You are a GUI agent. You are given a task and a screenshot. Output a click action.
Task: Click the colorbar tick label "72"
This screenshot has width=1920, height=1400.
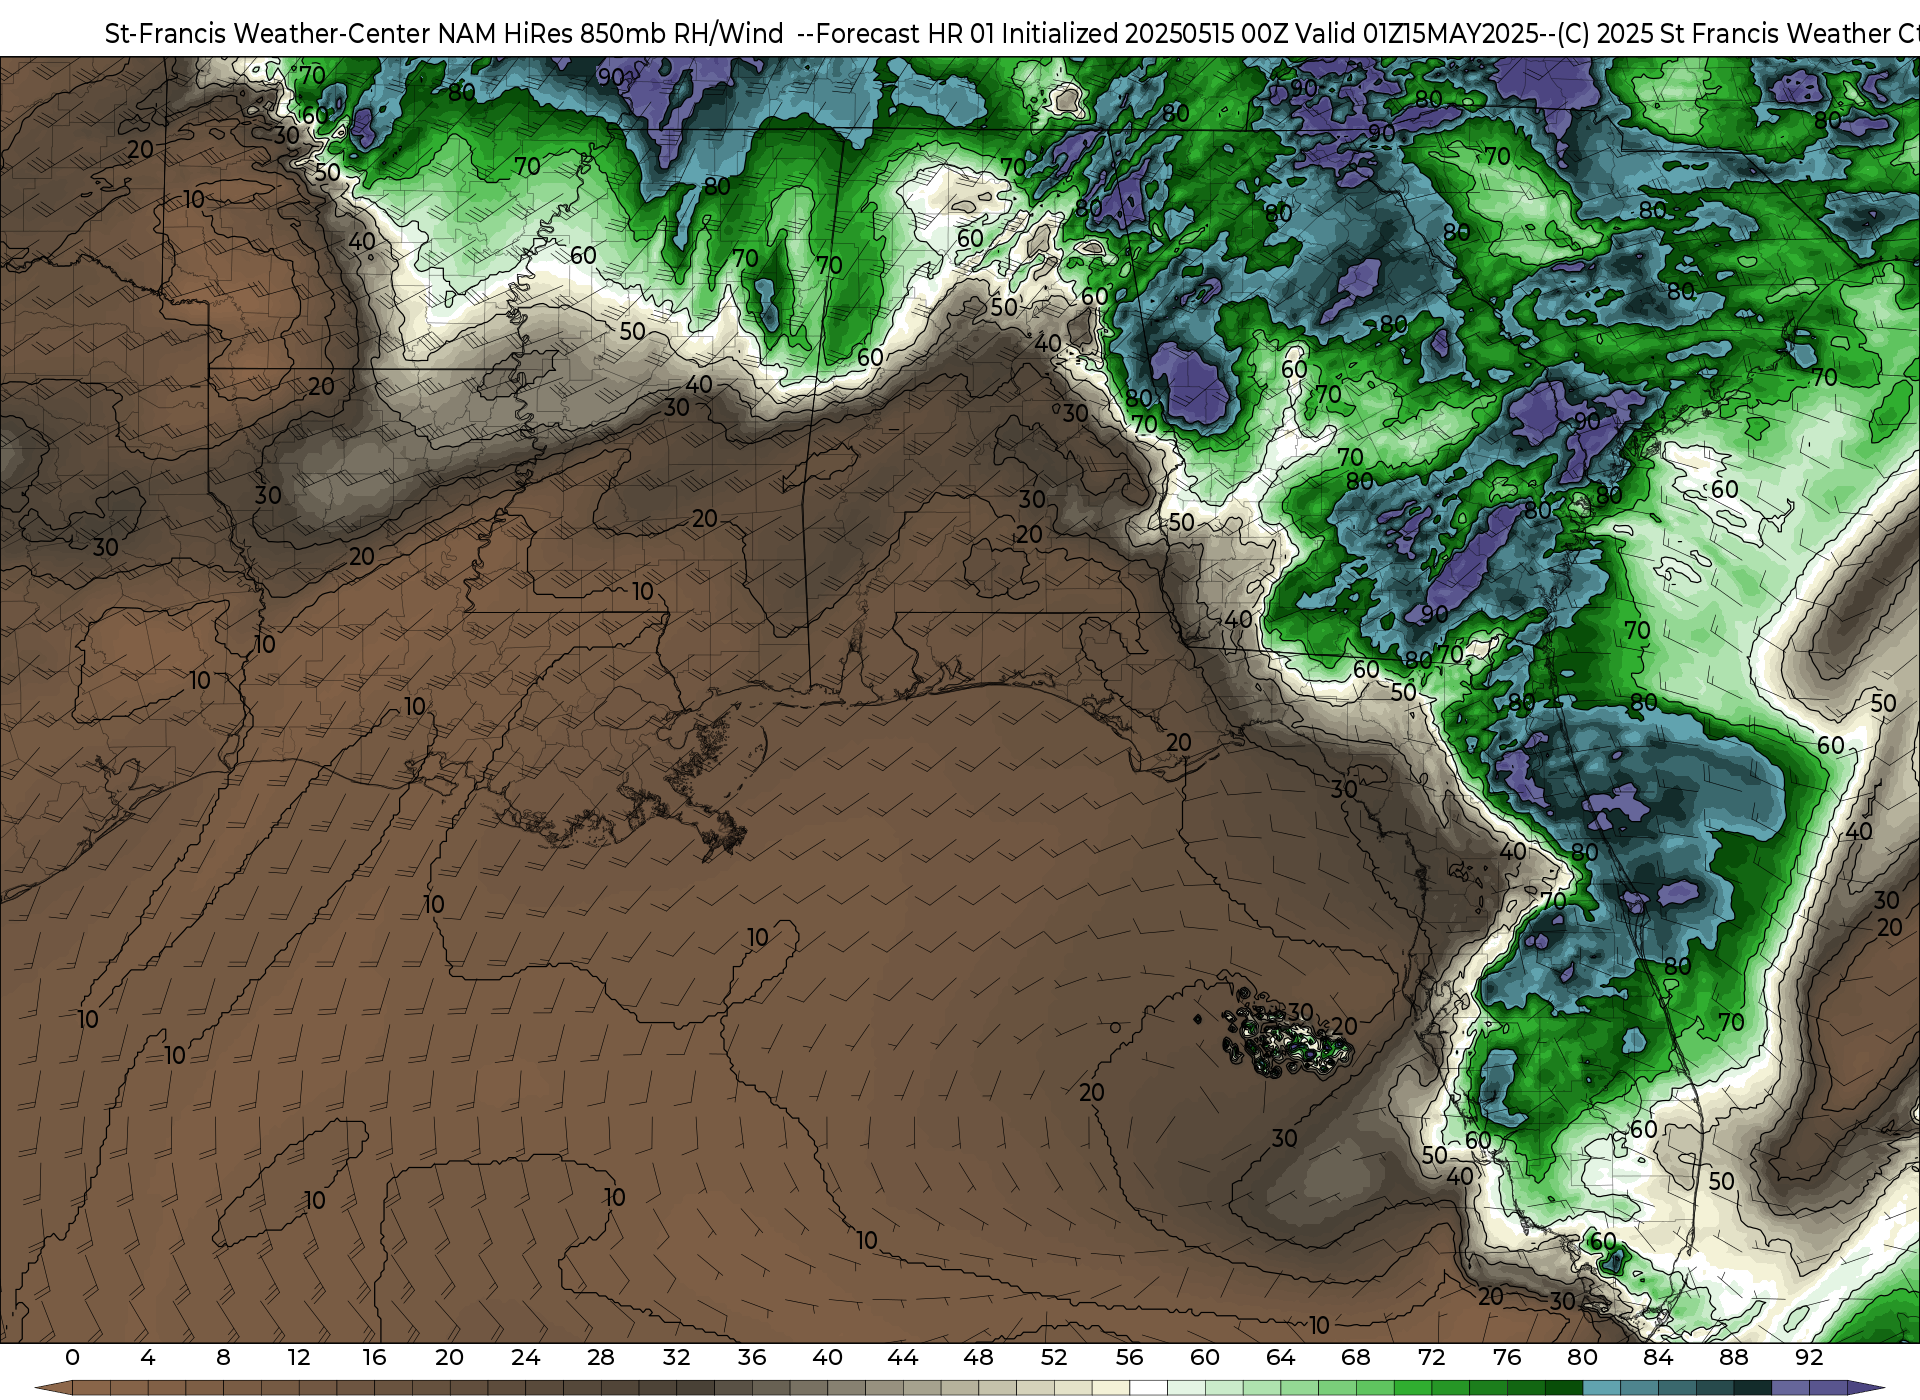(x=1431, y=1358)
